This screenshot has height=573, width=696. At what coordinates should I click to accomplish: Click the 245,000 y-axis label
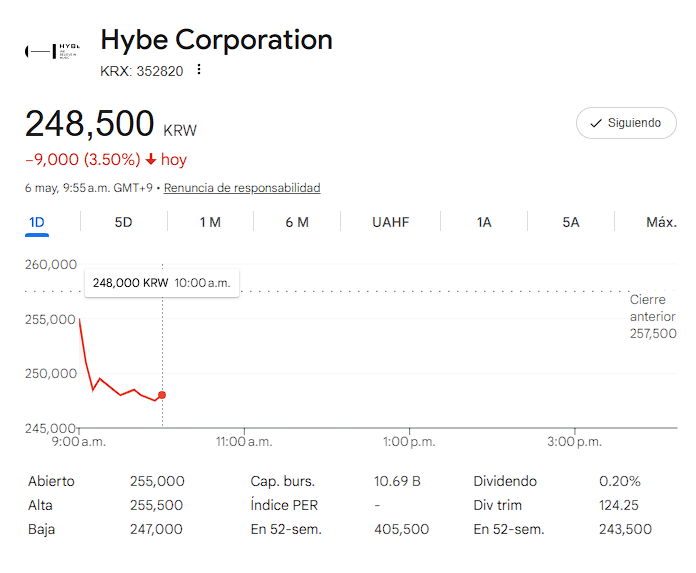point(50,428)
